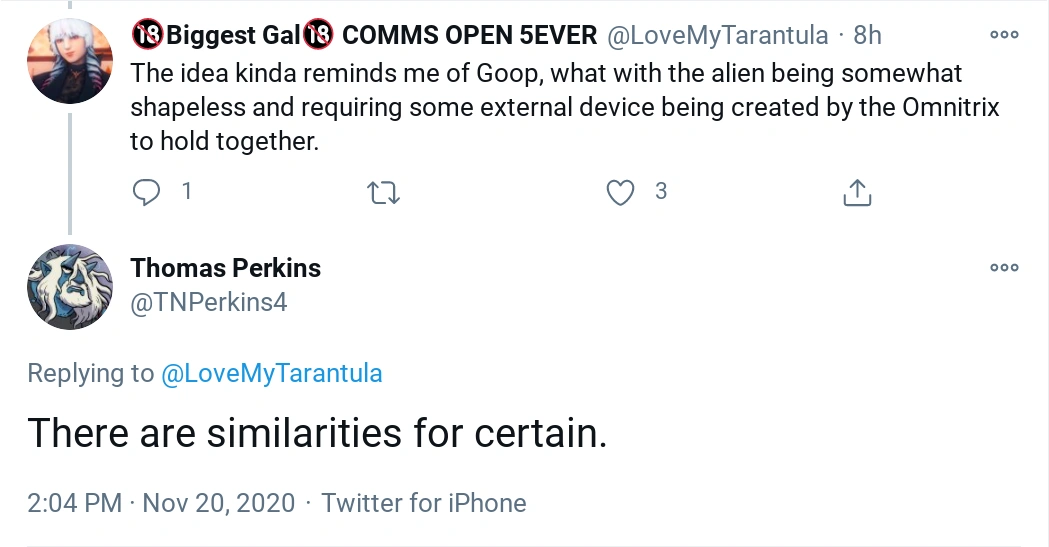The height and width of the screenshot is (547, 1049).
Task: Open more options on the Biggest Gal tweet
Action: click(x=1003, y=35)
